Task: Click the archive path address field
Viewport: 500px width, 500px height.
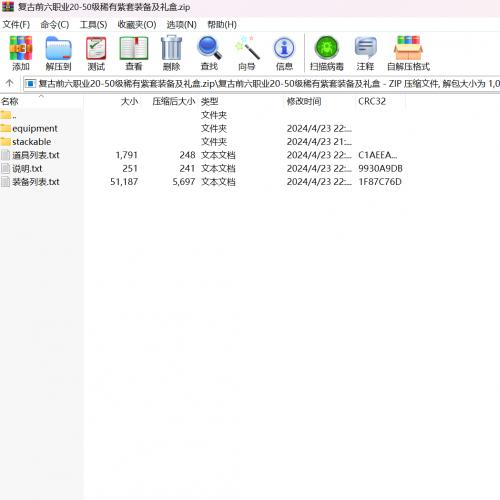Action: click(x=262, y=83)
